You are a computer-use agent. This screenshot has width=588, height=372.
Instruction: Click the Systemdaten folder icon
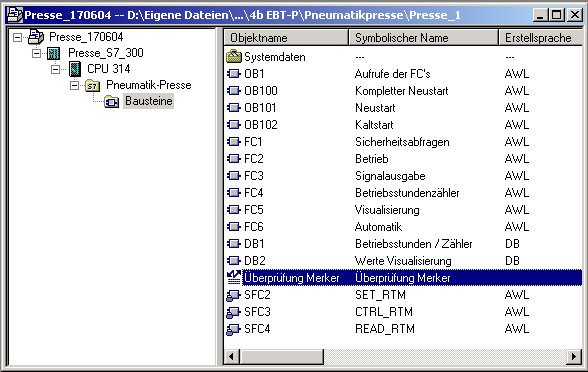tap(234, 57)
